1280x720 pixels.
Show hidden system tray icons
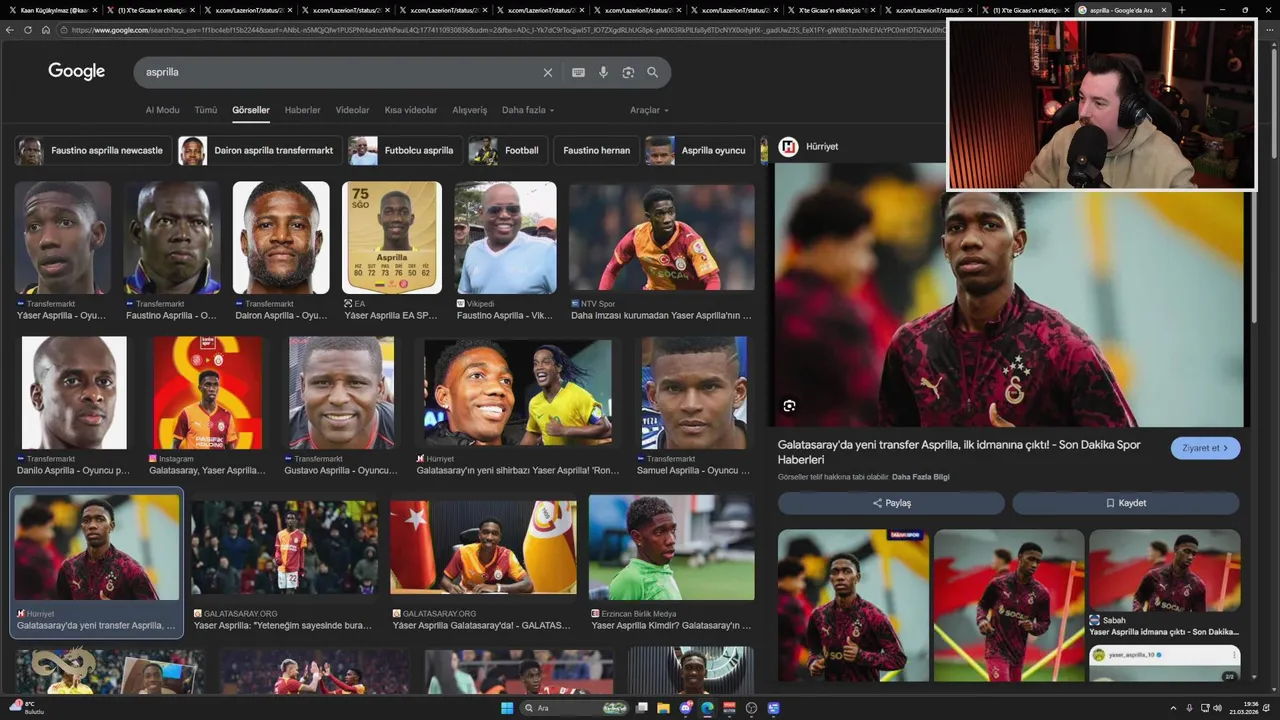pyautogui.click(x=1174, y=708)
